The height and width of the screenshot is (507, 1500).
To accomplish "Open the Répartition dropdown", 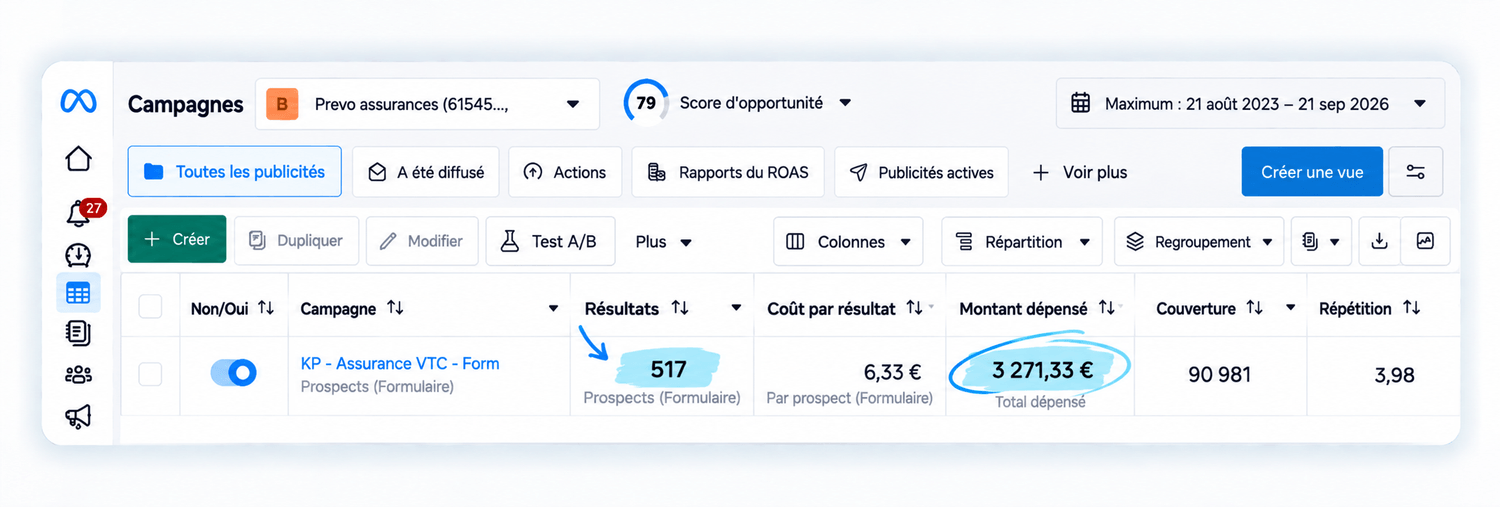I will (x=1022, y=241).
